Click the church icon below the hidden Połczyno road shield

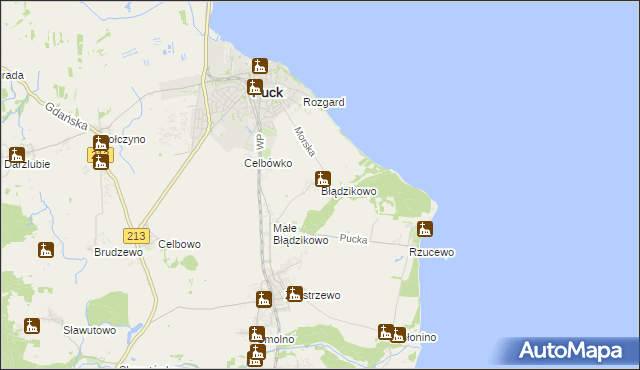(101, 162)
